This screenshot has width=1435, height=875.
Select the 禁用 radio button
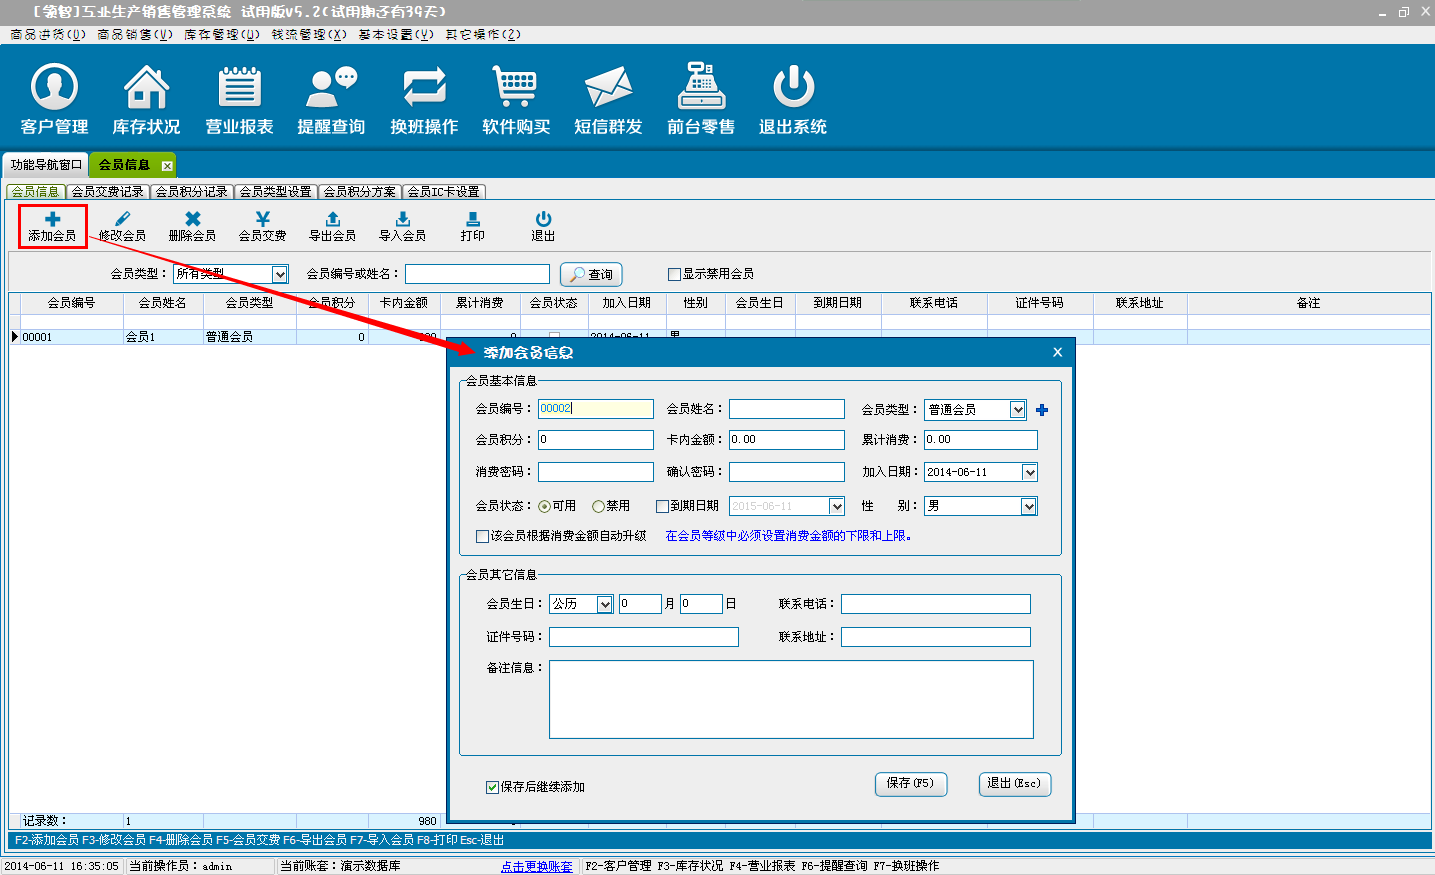pyautogui.click(x=598, y=507)
